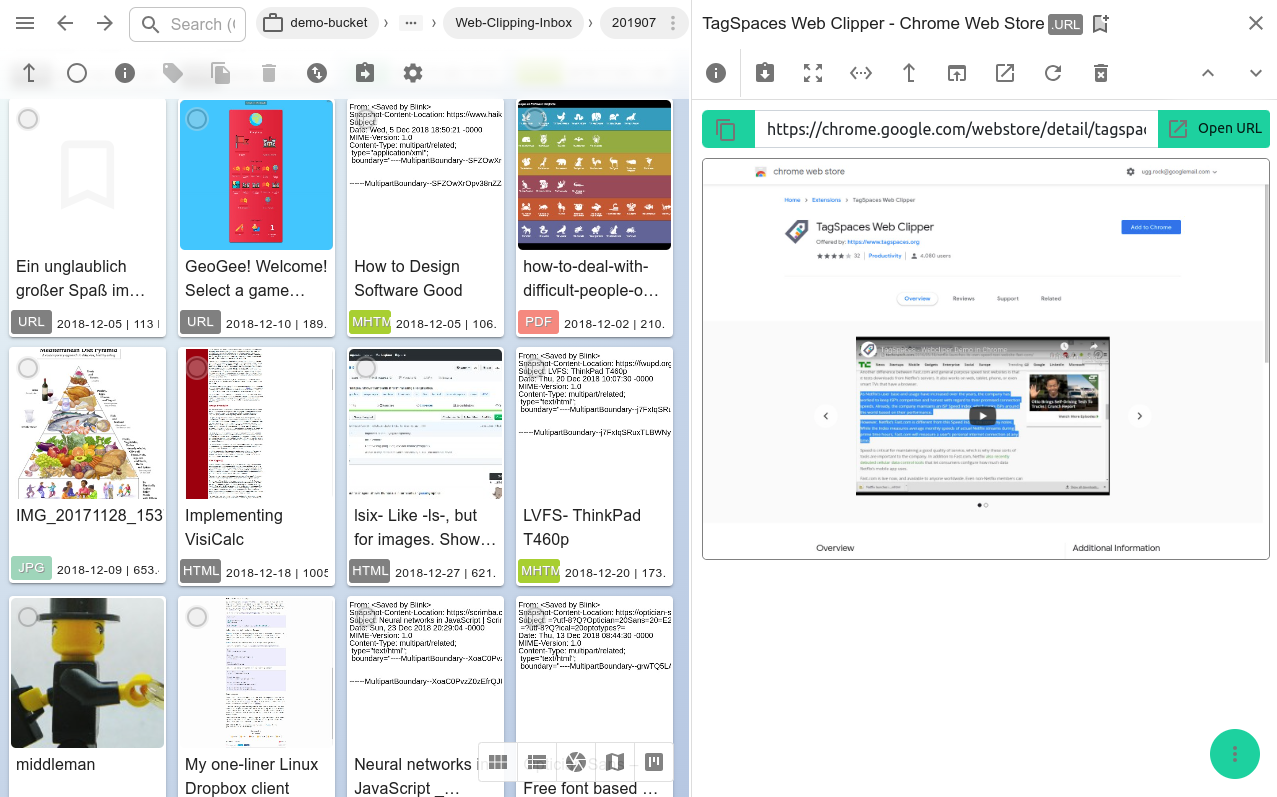Expand the collapsed breadcrumb ellipsis
Screen dimensions: 1277x797
(x=411, y=23)
